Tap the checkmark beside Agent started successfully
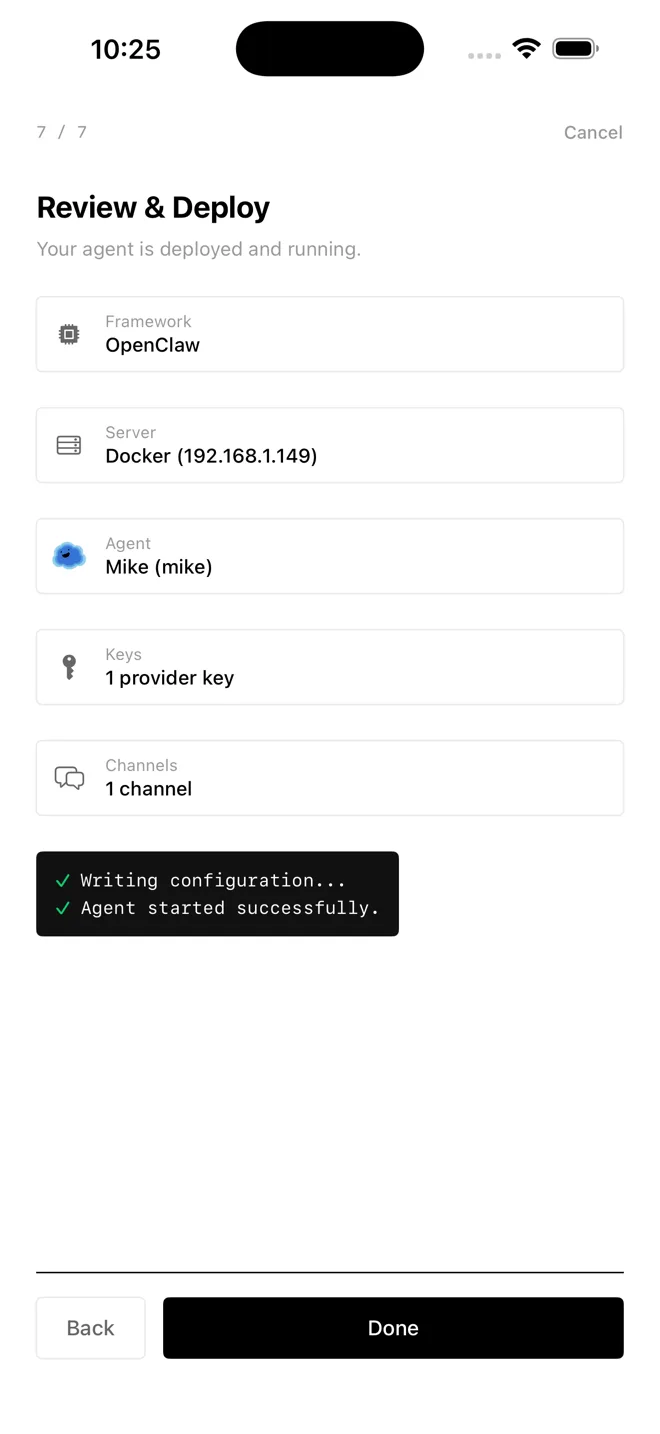The image size is (660, 1434). point(63,908)
